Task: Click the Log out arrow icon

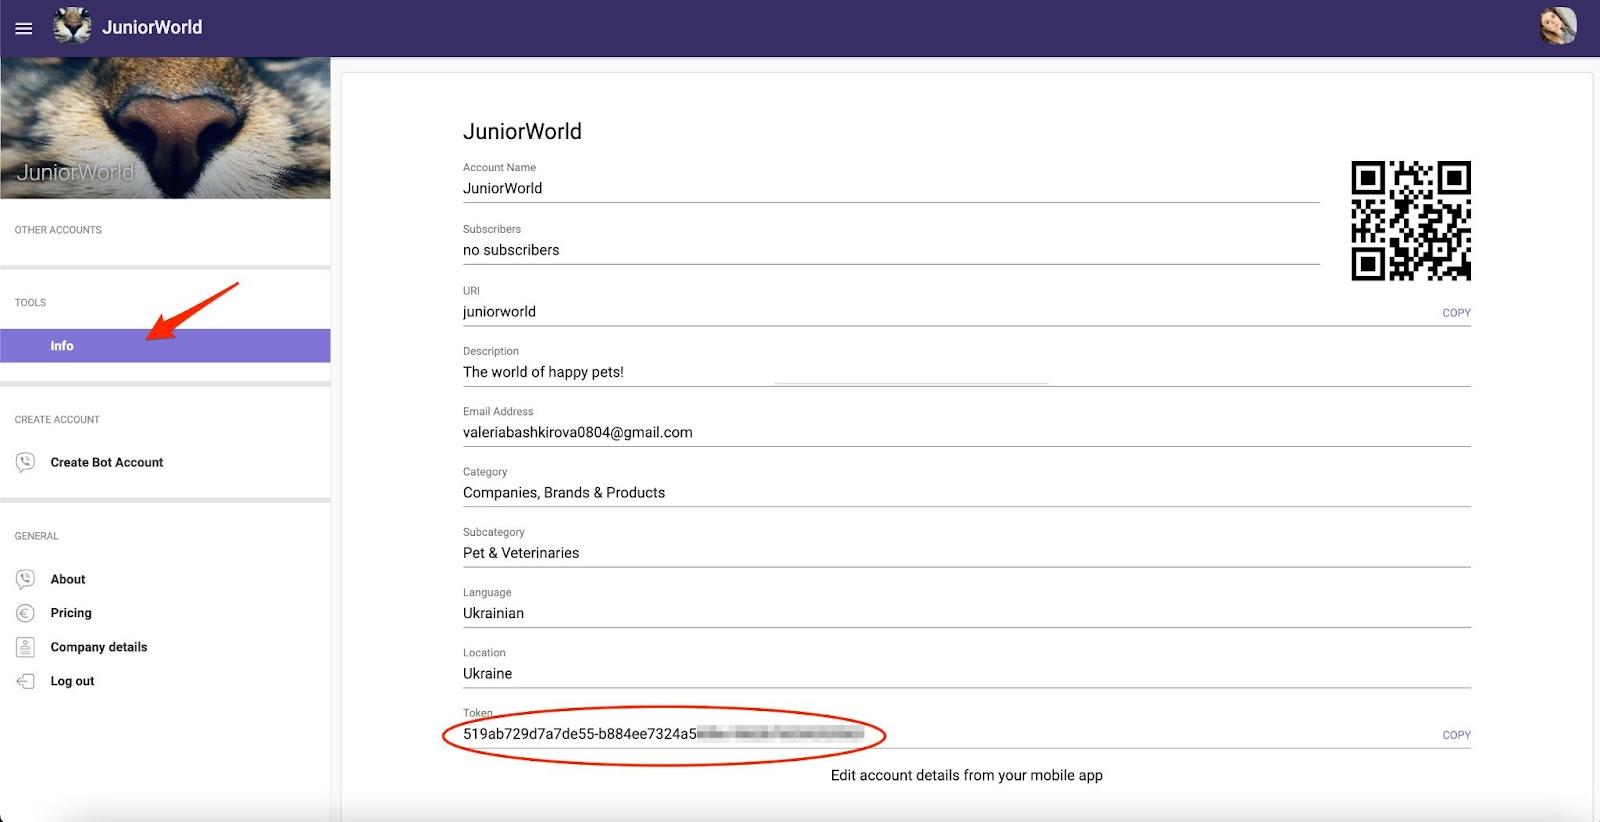Action: [x=26, y=681]
